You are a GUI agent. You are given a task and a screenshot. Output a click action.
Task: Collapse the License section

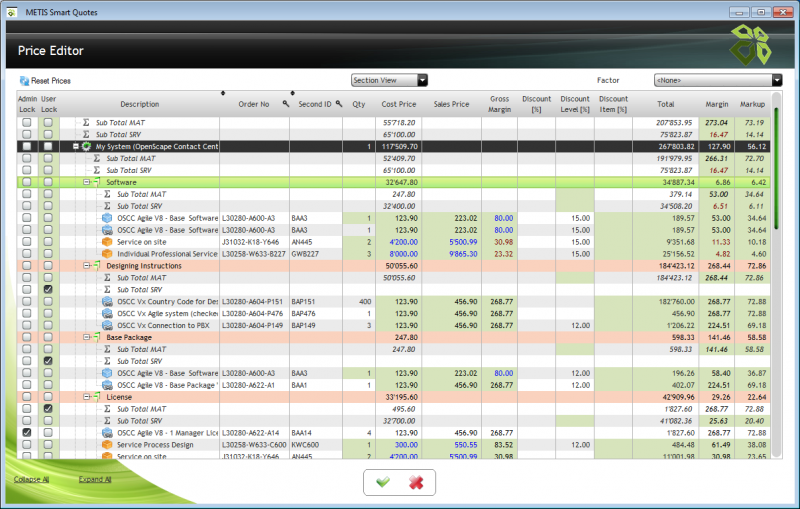pos(86,397)
